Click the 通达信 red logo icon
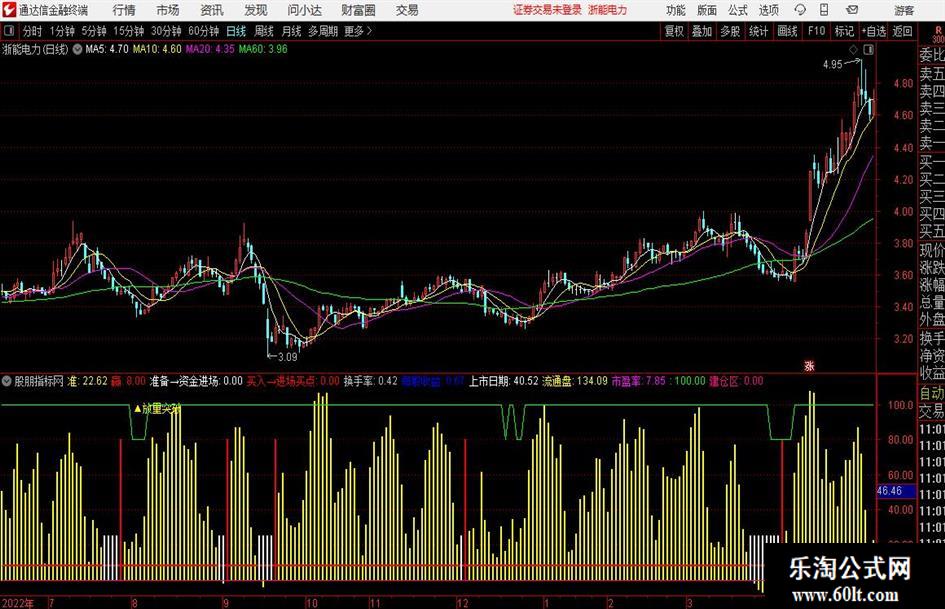Screen dimensions: 945x609 pos(9,10)
